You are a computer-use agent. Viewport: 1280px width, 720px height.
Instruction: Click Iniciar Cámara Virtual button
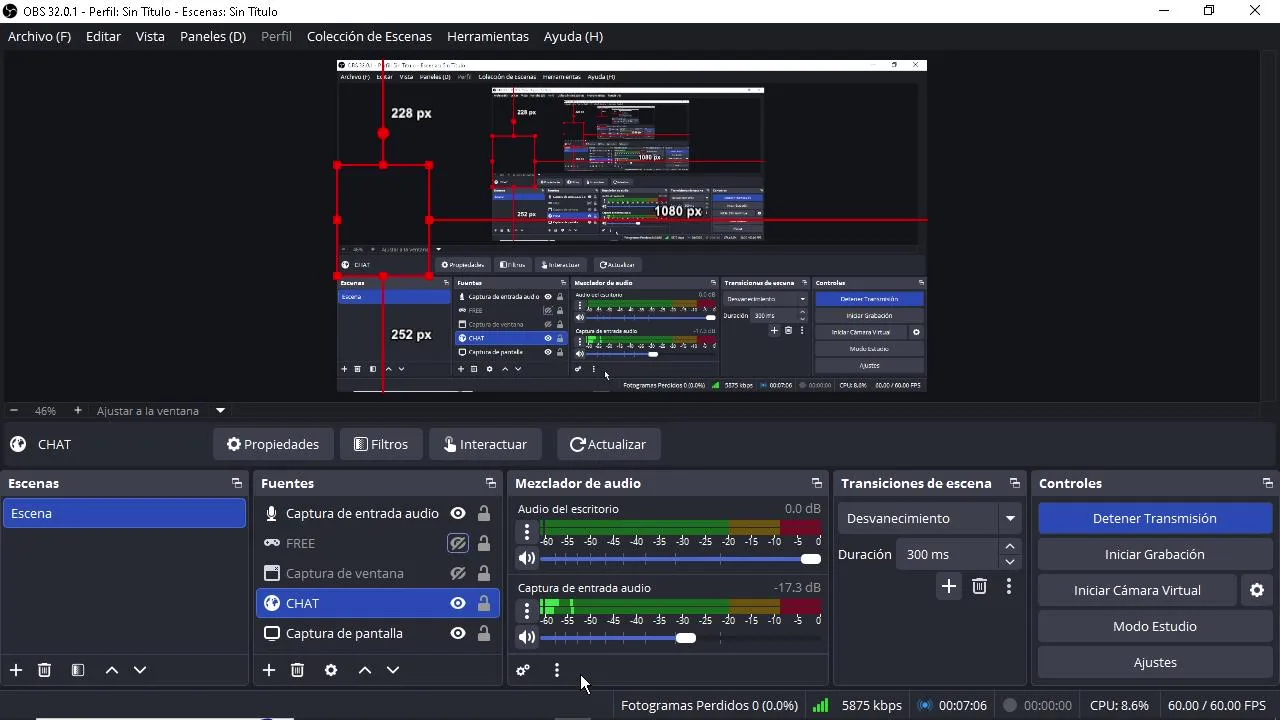tap(1137, 590)
